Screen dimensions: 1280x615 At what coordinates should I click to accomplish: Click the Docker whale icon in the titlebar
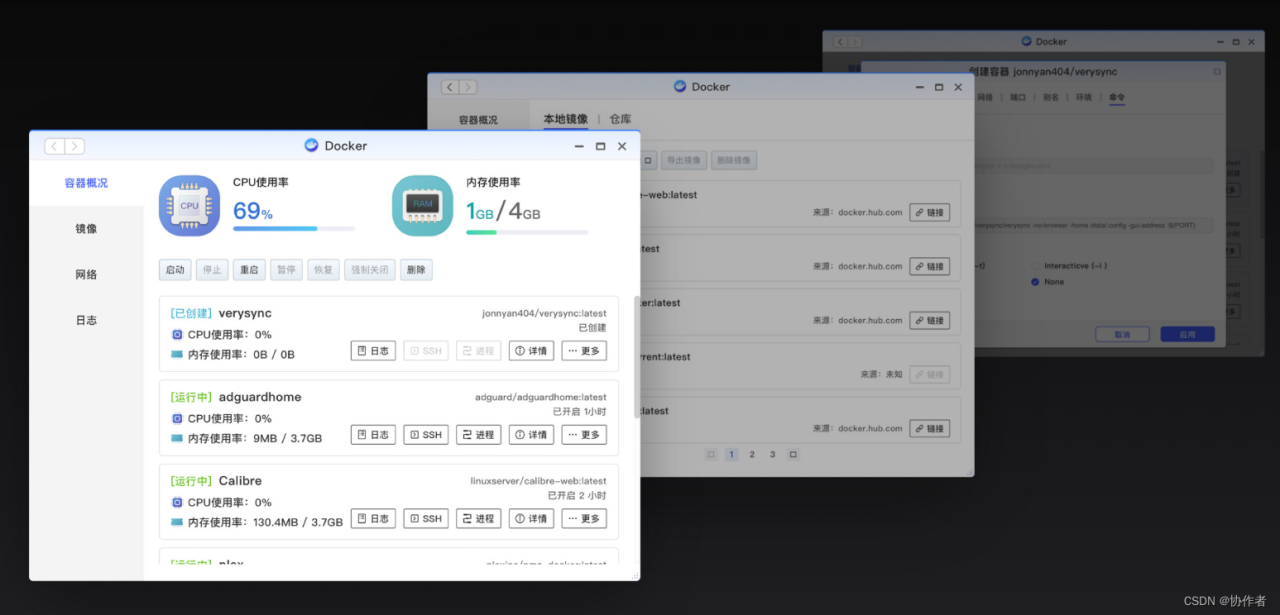coord(311,145)
